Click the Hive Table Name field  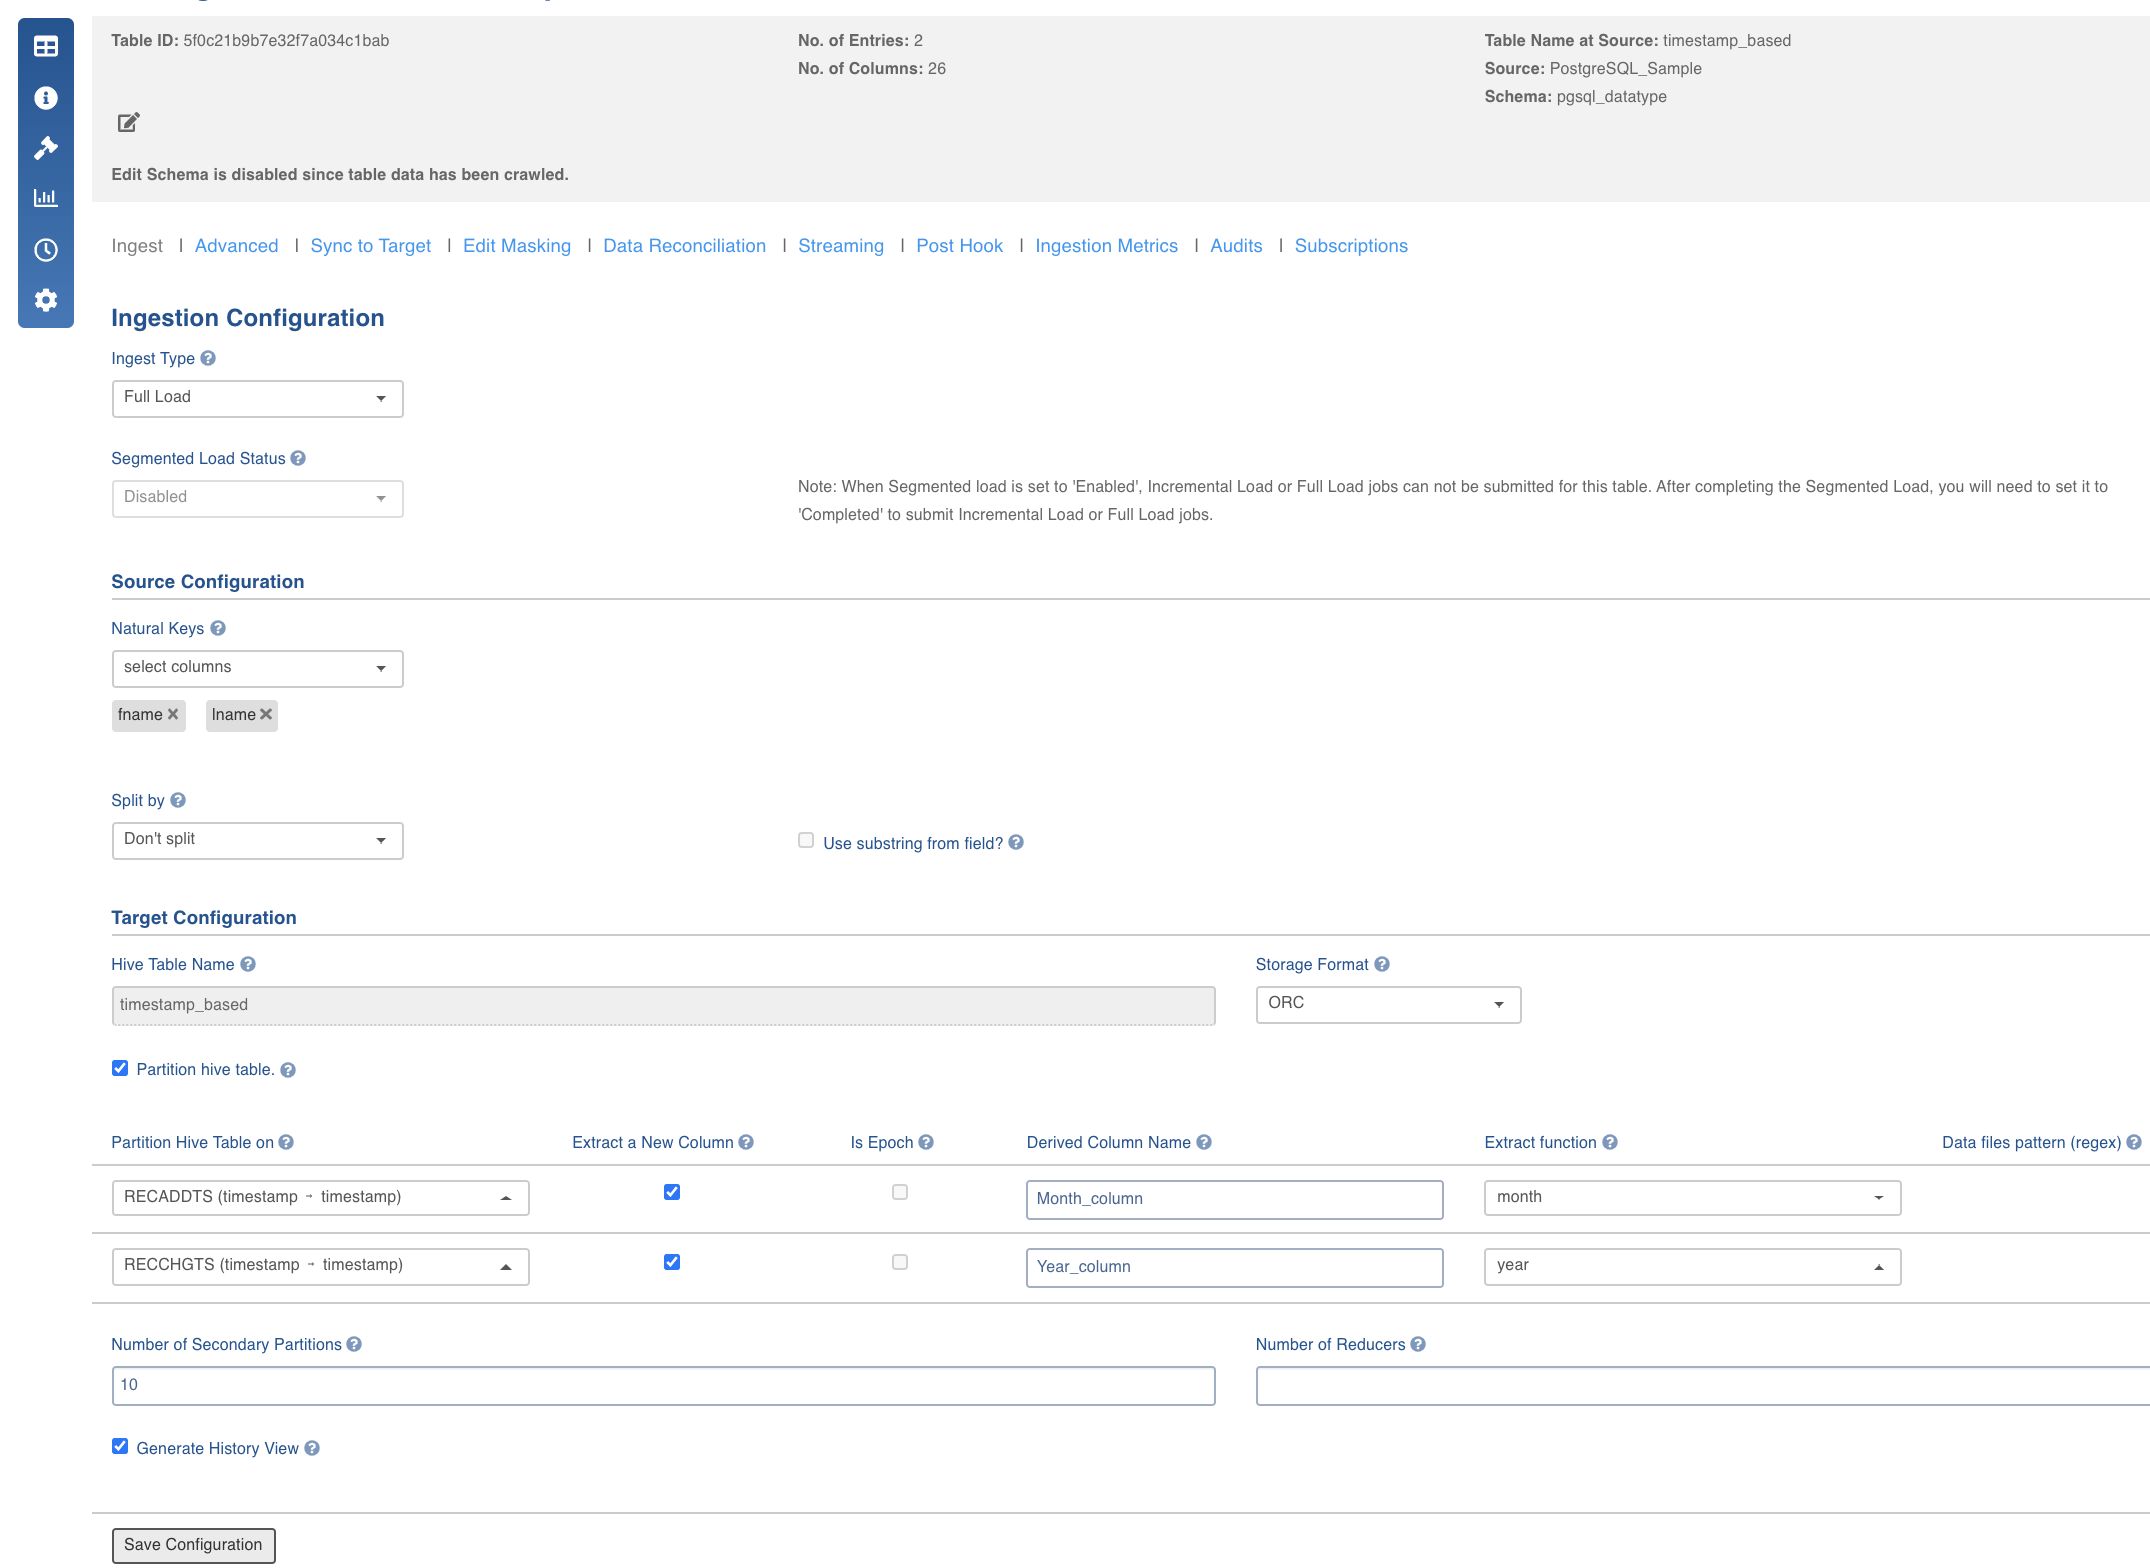663,1005
